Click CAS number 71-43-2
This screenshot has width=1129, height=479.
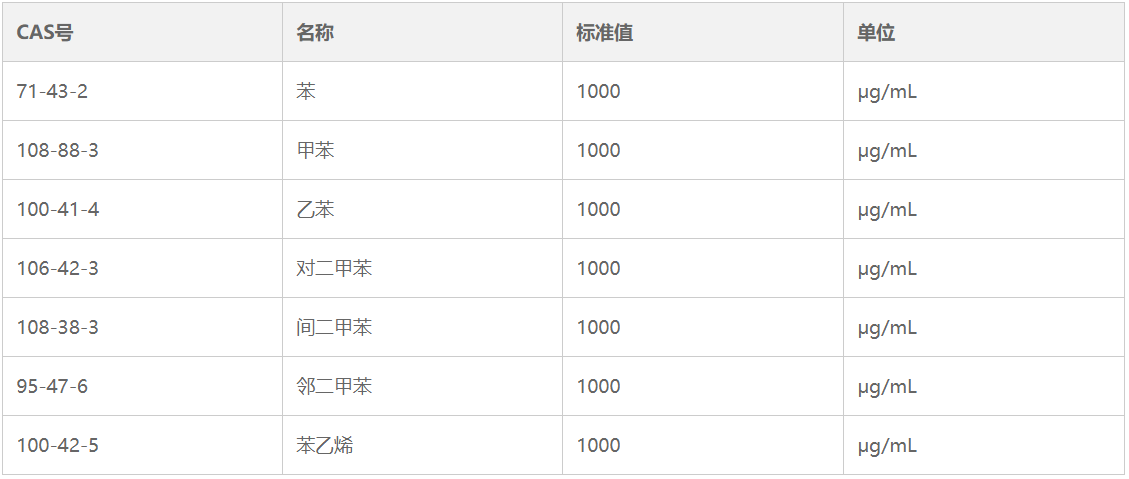point(52,91)
